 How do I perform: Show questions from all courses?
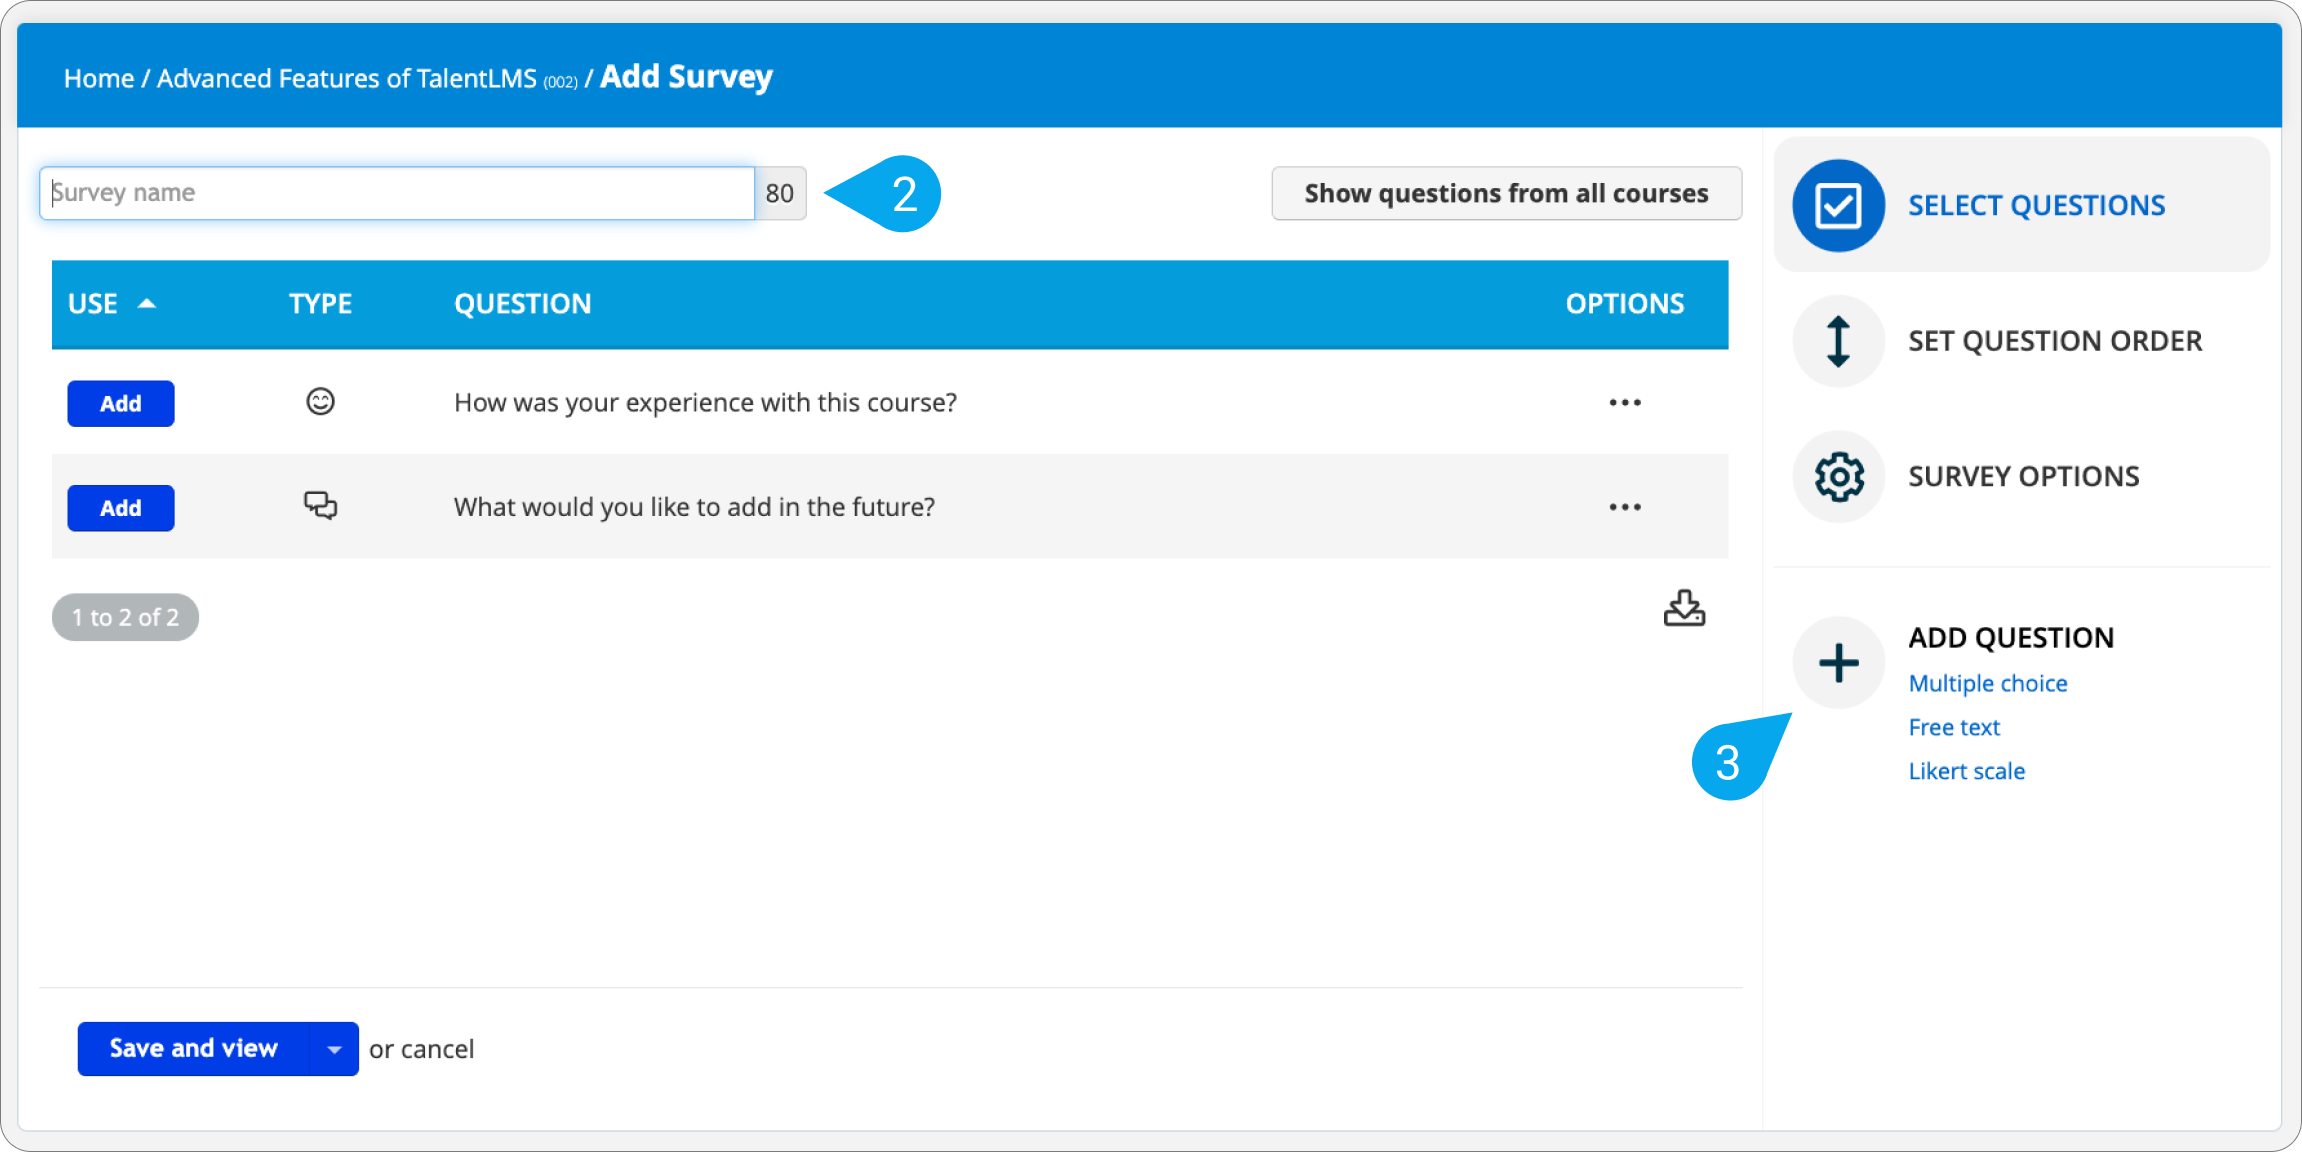[1506, 193]
